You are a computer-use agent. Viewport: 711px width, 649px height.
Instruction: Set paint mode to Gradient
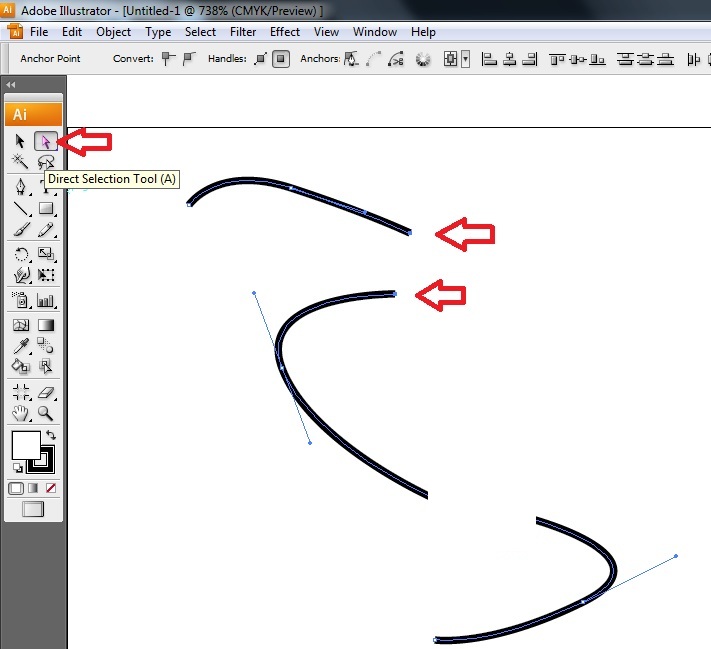click(x=33, y=488)
